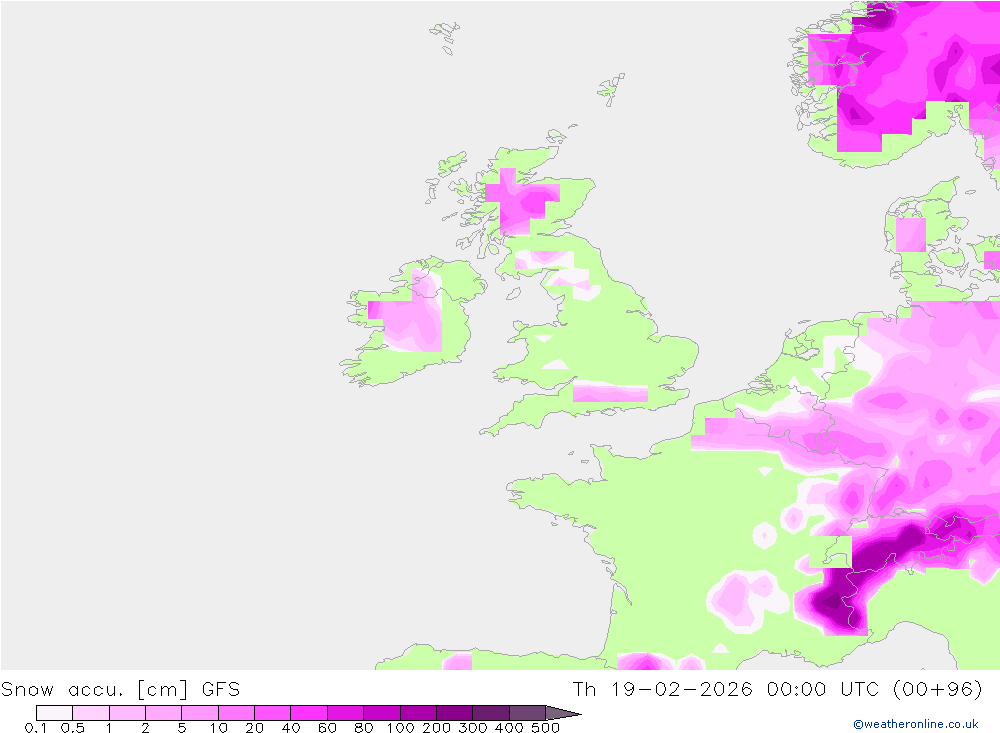Click the 40–60 cm legend swatch

click(x=309, y=713)
